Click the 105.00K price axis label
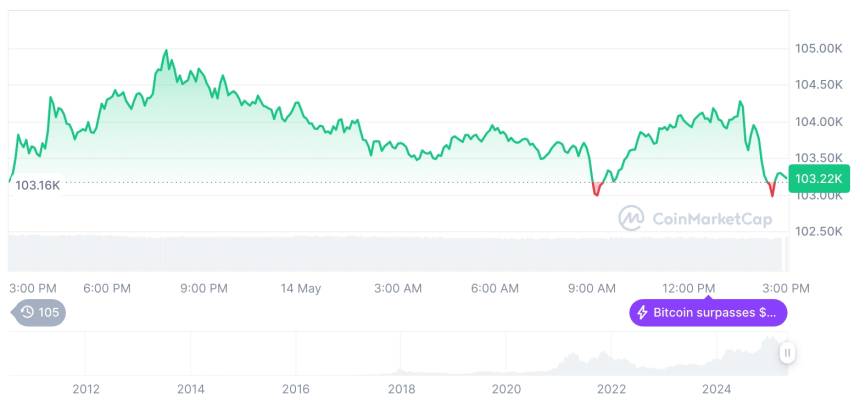Image resolution: width=860 pixels, height=401 pixels. pos(819,48)
